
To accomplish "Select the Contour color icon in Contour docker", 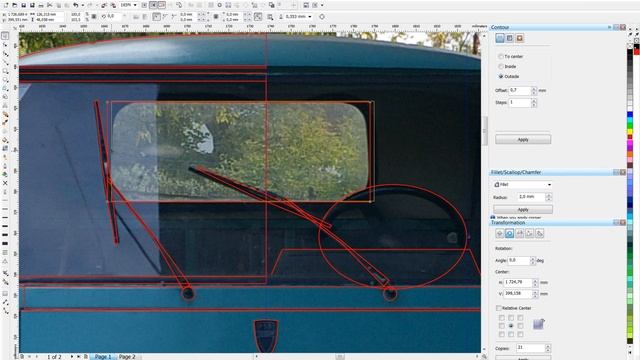I will [510, 38].
